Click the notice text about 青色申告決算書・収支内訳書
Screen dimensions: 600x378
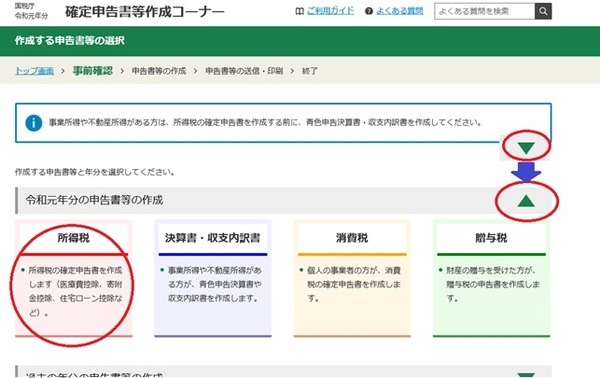pyautogui.click(x=266, y=122)
